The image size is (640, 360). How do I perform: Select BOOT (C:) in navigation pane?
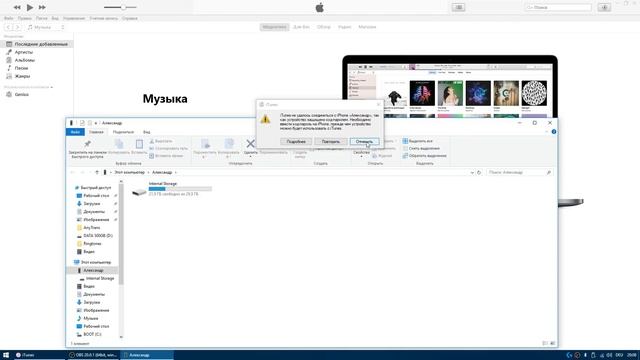point(89,334)
